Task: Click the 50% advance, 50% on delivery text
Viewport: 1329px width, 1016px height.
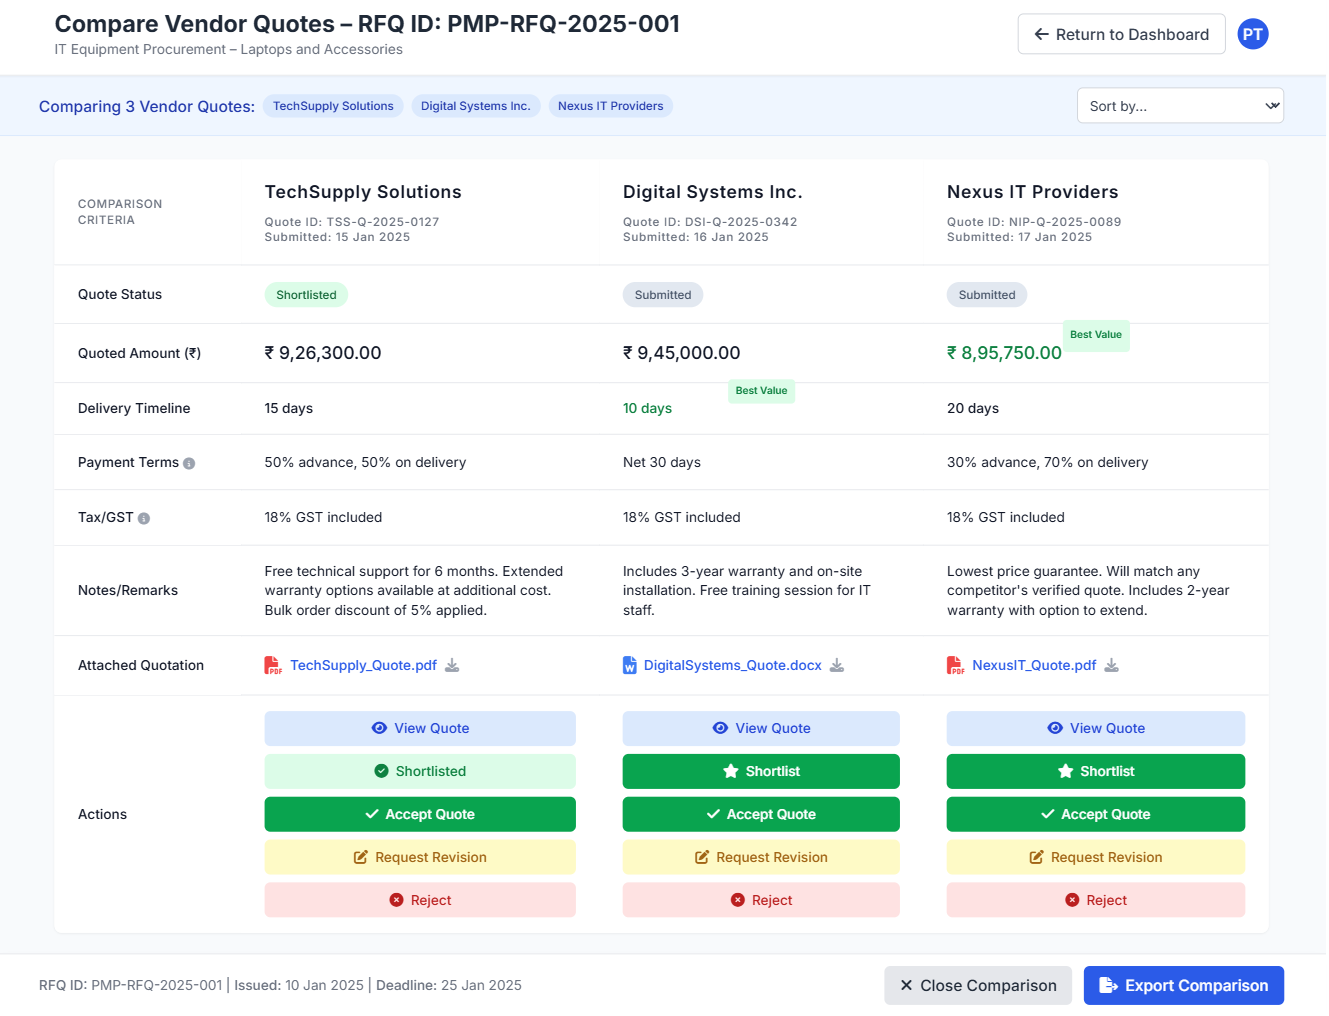Action: tap(365, 463)
